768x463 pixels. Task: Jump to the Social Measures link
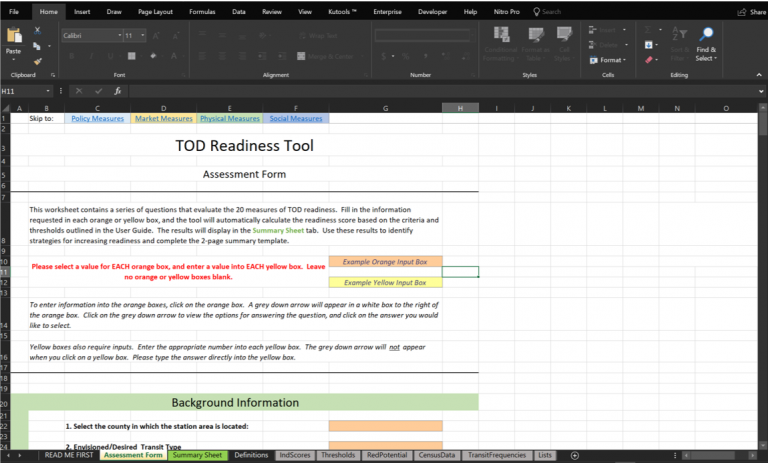coord(296,118)
